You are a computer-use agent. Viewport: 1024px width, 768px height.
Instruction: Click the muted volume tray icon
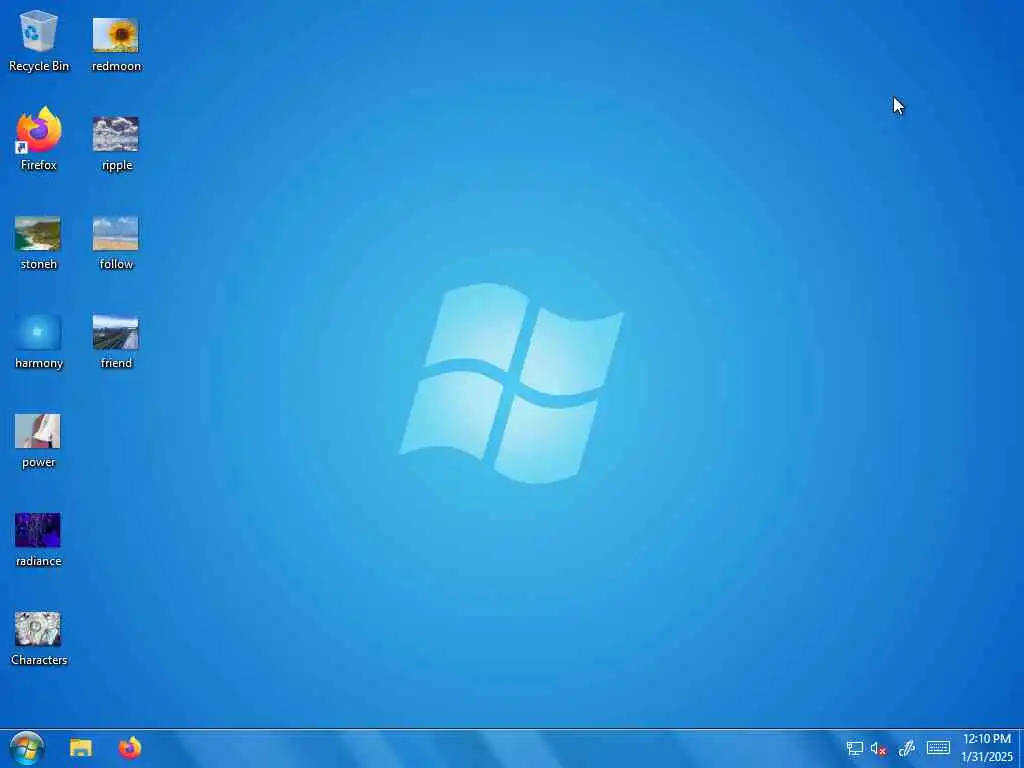(x=878, y=748)
